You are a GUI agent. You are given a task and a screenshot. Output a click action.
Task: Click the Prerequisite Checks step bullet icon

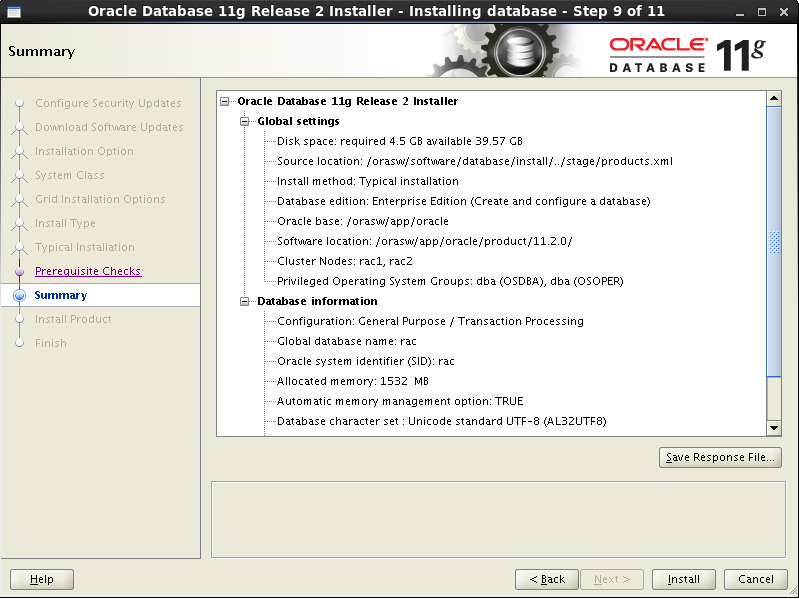pyautogui.click(x=19, y=271)
